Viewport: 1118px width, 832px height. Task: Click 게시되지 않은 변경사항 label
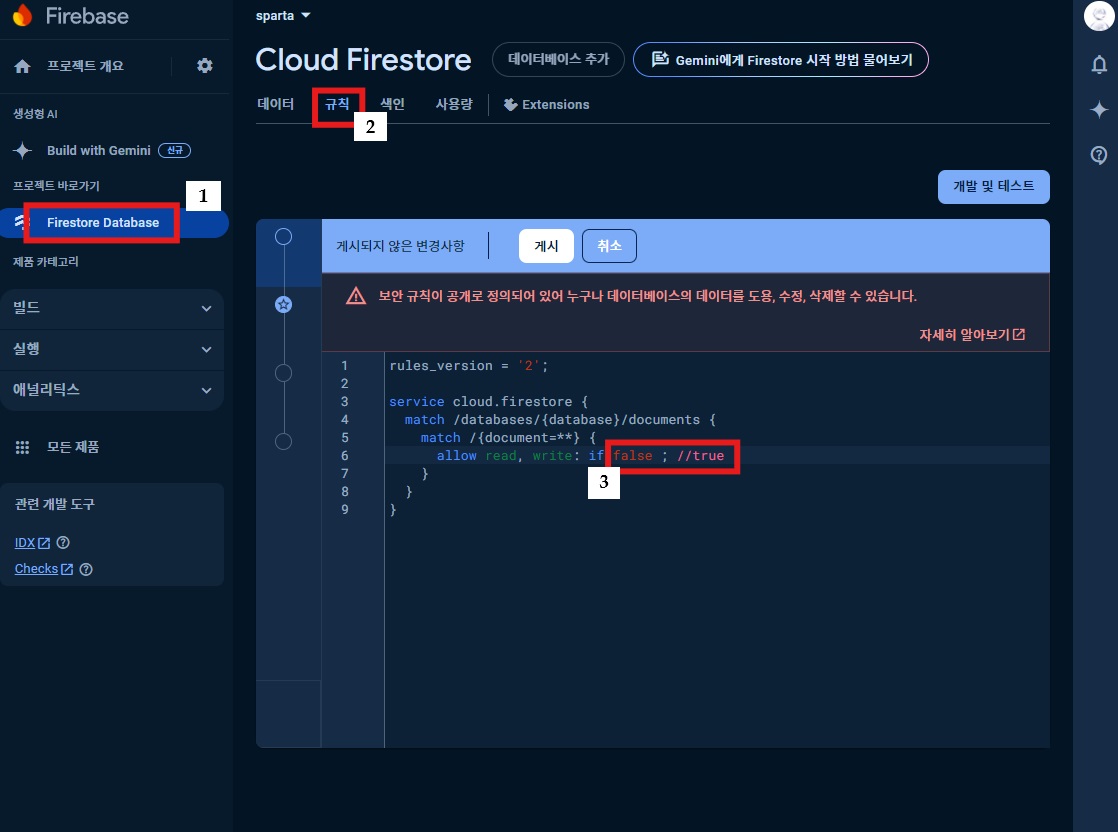click(400, 246)
